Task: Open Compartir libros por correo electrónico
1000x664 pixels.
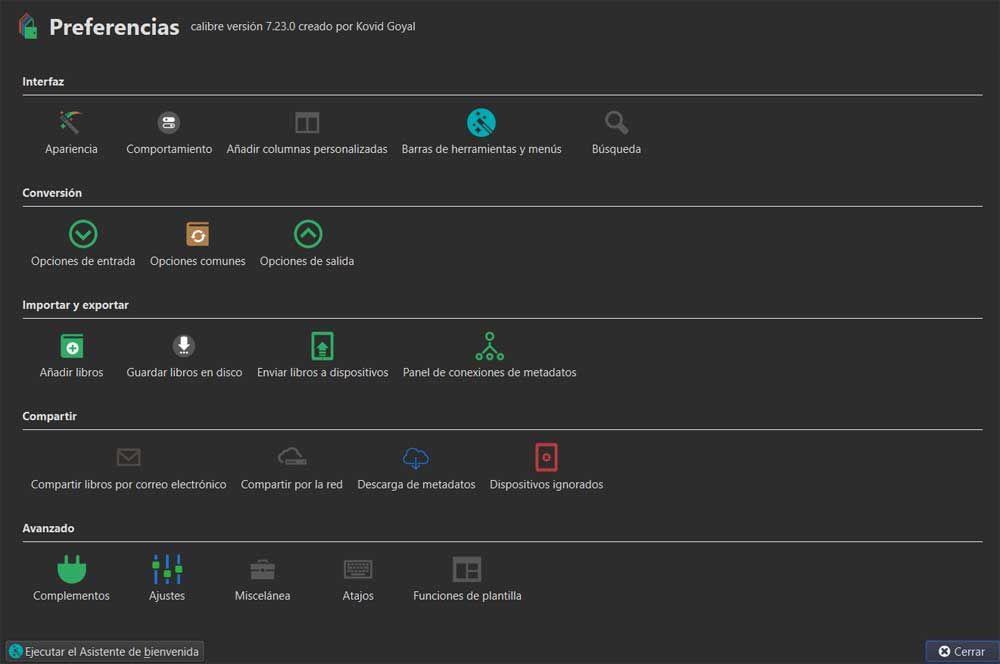Action: tap(128, 458)
